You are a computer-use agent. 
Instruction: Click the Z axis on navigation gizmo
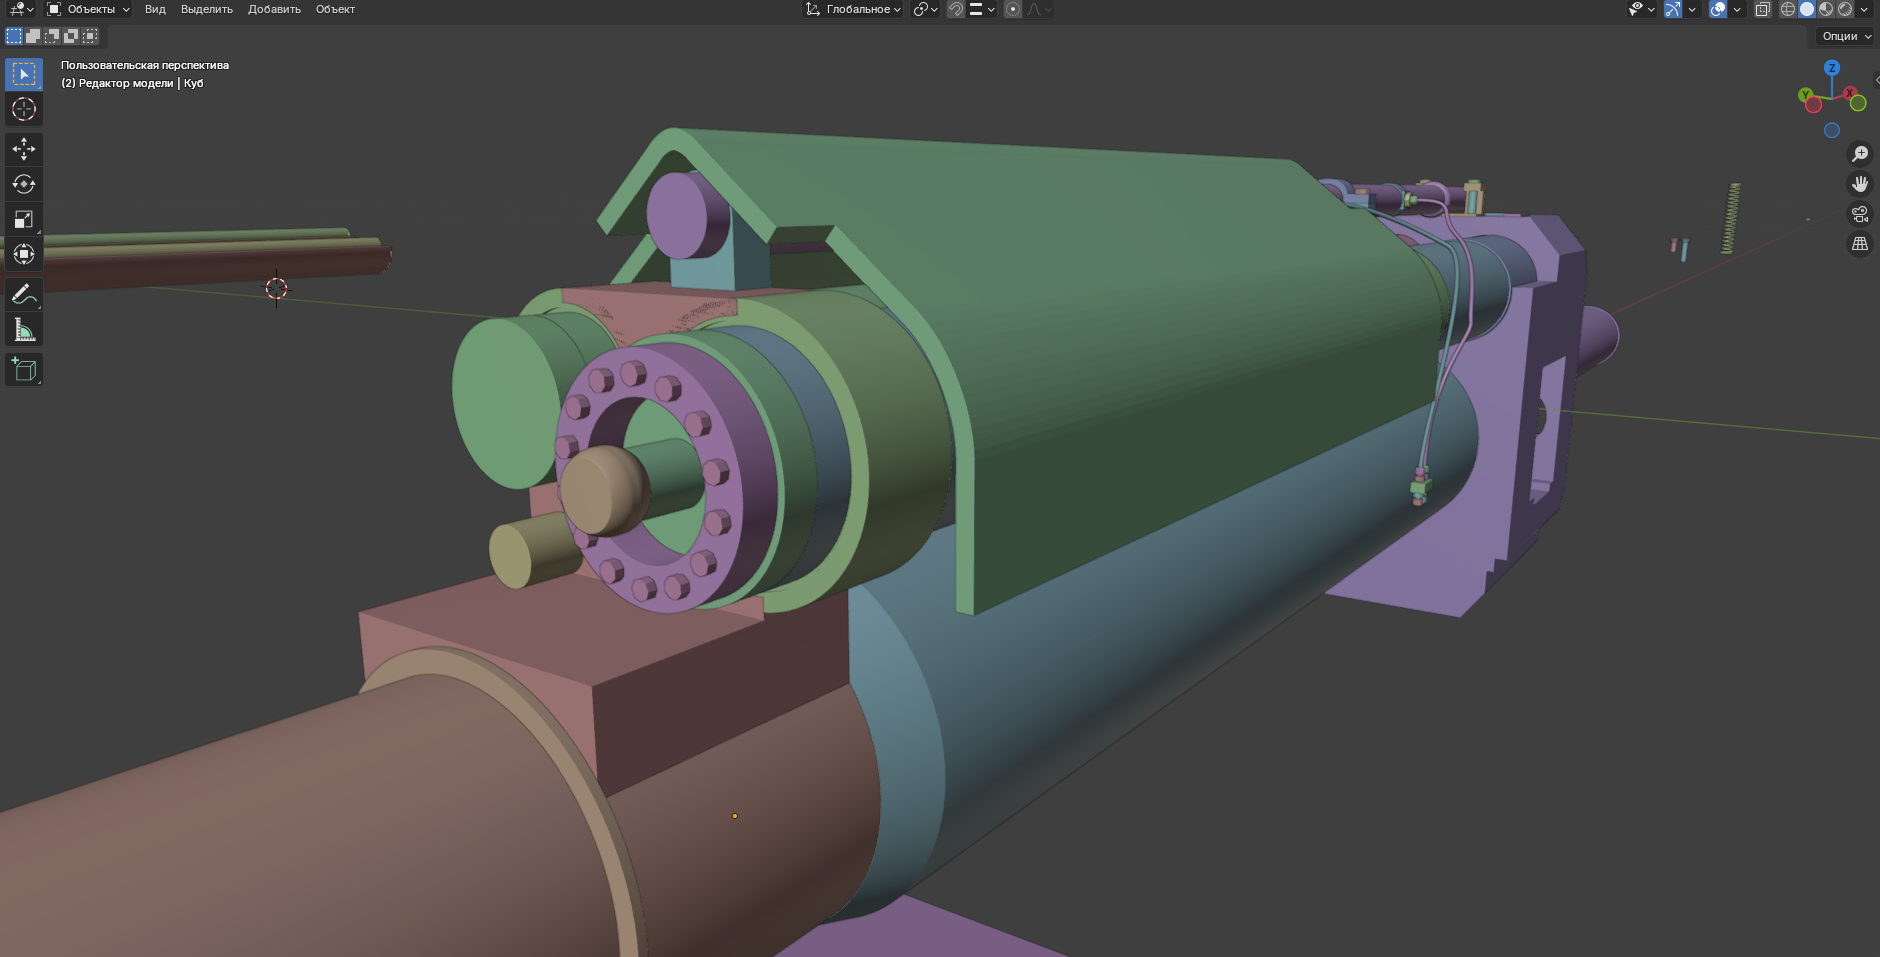pos(1832,68)
